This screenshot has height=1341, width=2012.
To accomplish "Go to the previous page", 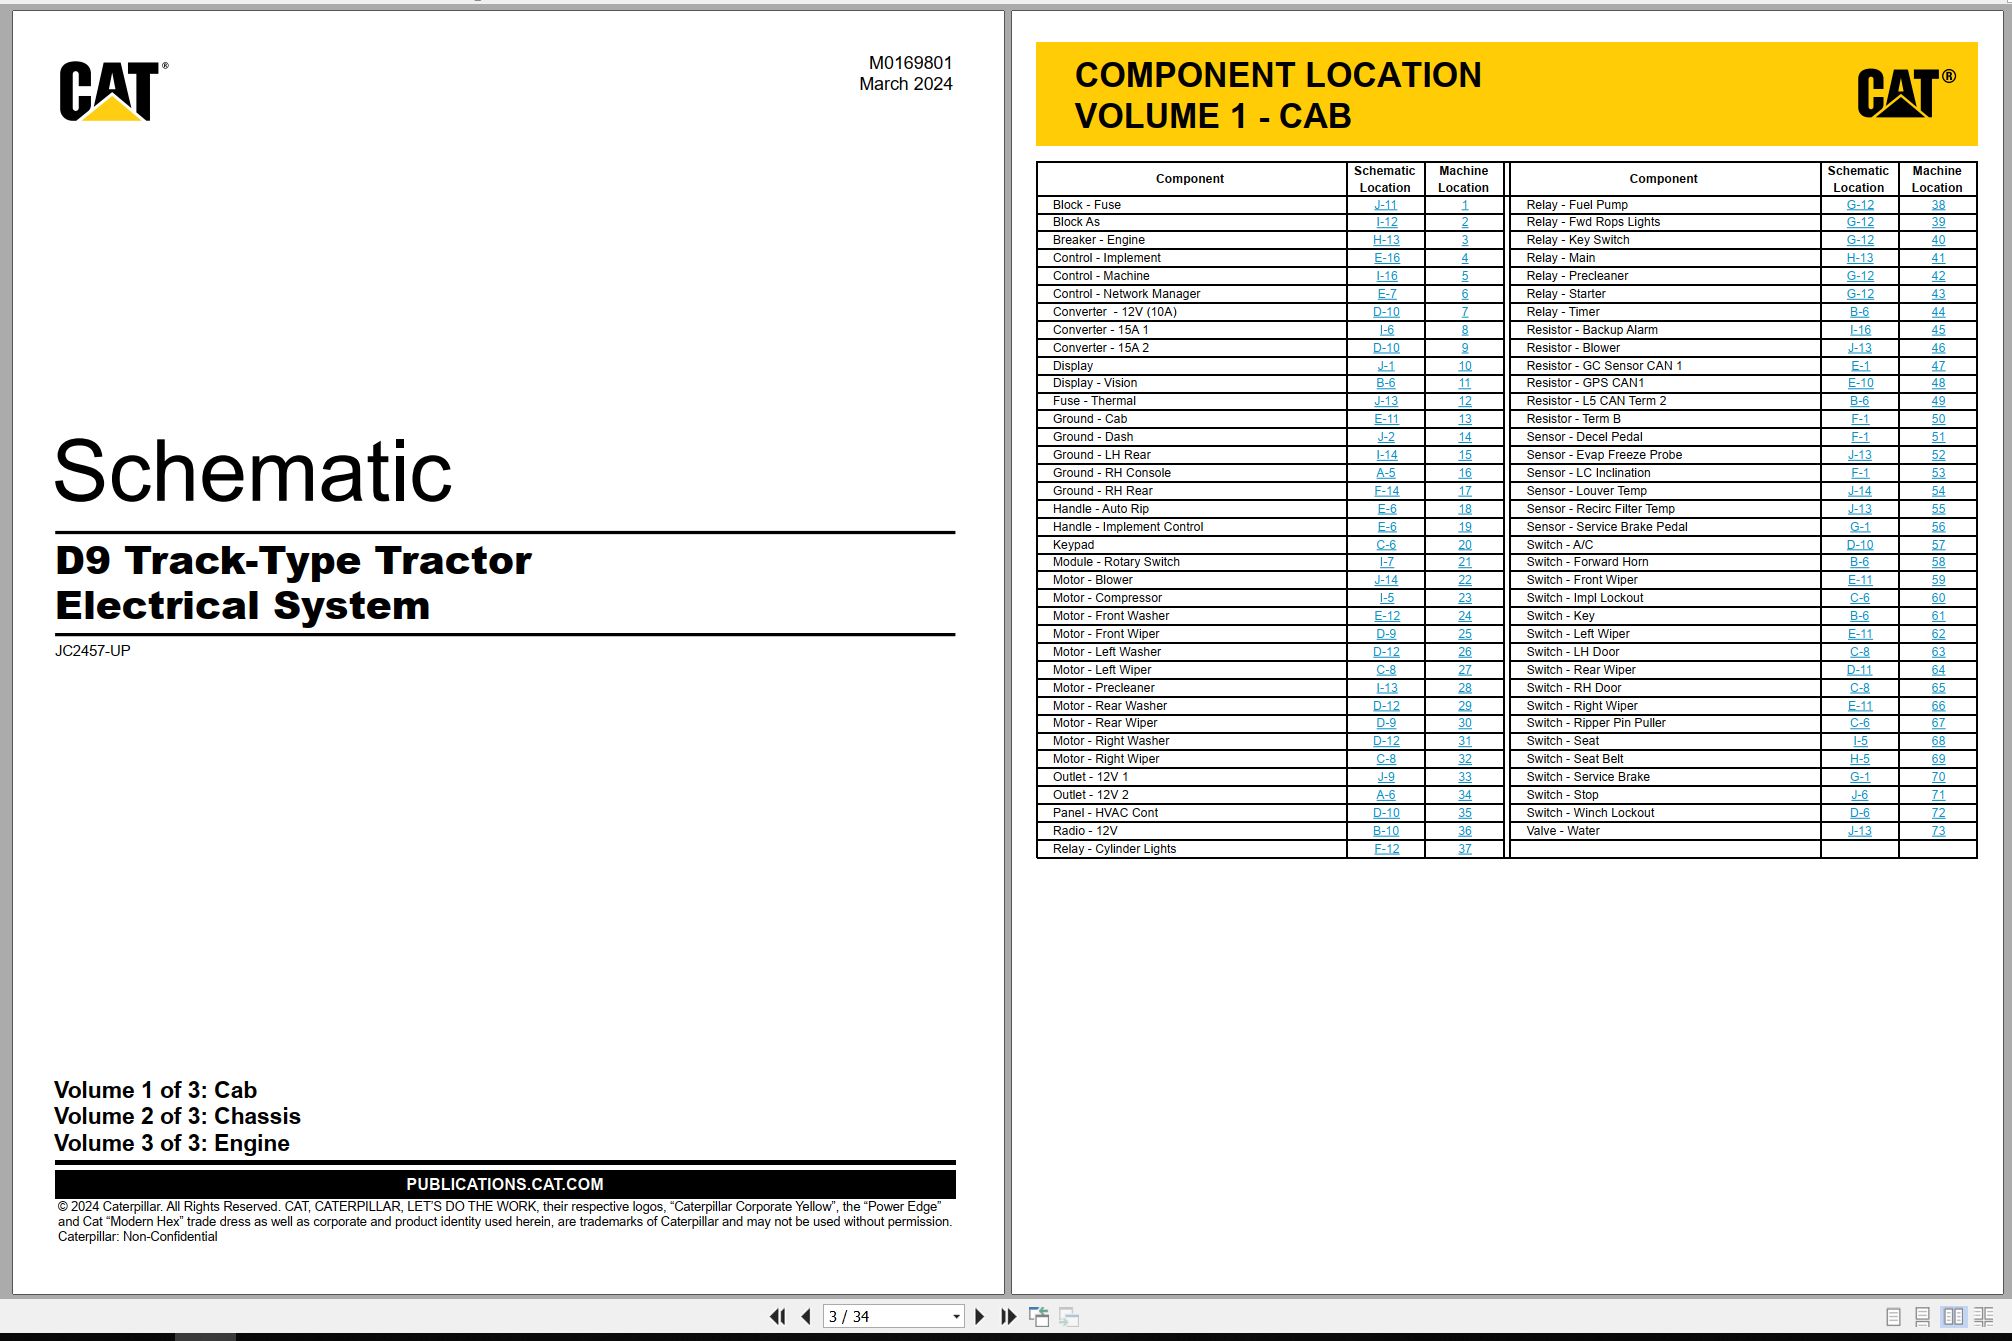I will (x=806, y=1317).
